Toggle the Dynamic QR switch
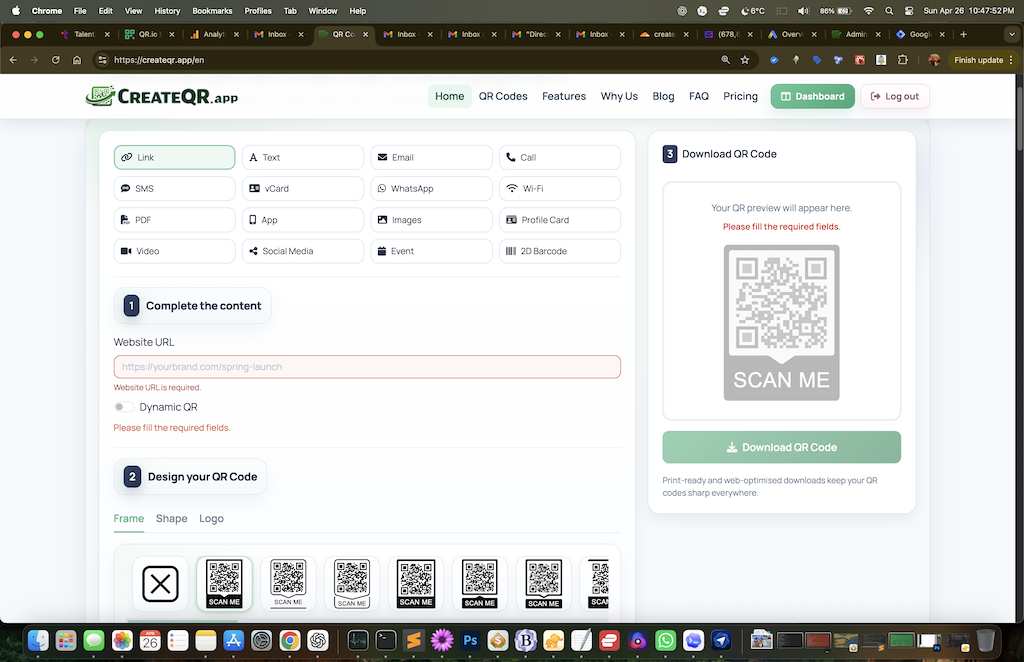Viewport: 1024px width, 662px height. tap(123, 407)
